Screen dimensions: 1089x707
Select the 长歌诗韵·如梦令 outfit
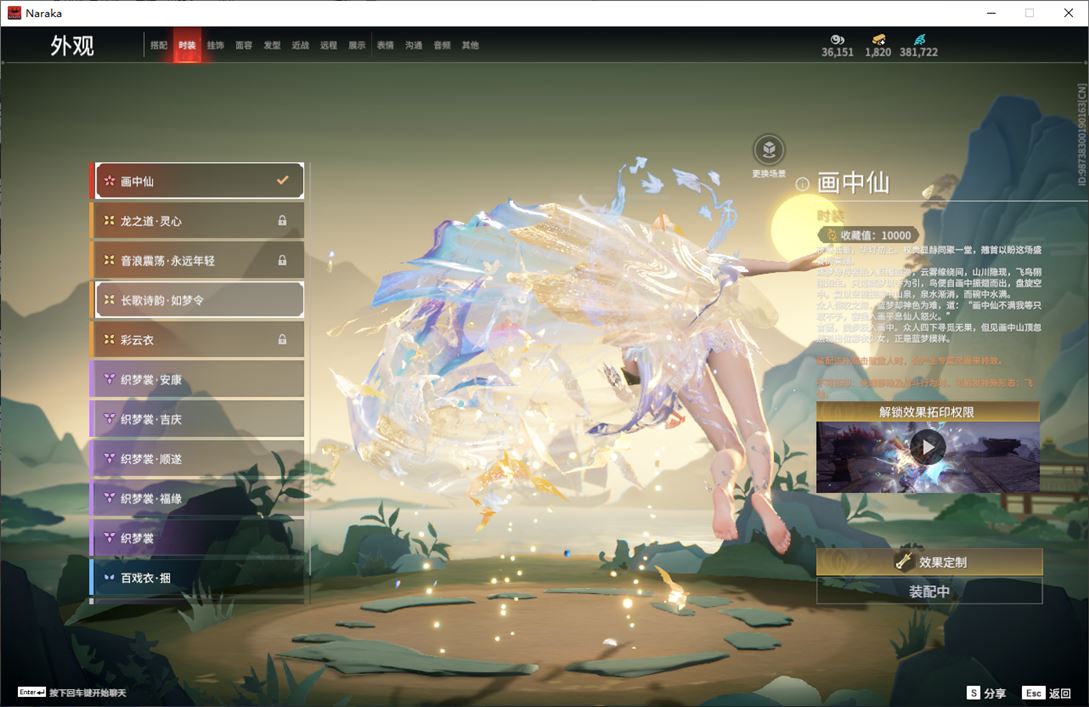[199, 300]
